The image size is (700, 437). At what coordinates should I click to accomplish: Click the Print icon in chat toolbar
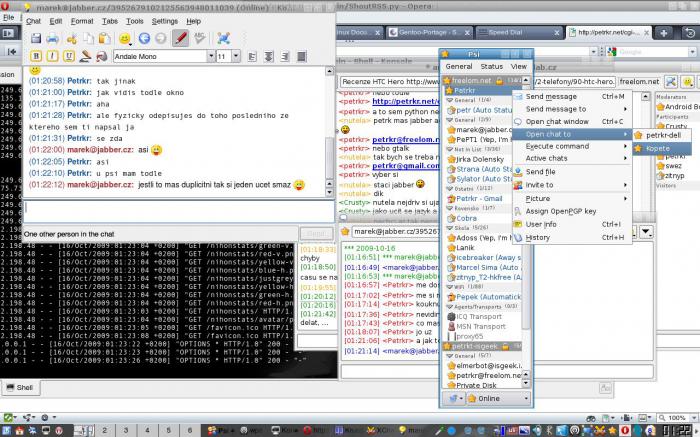point(53,39)
